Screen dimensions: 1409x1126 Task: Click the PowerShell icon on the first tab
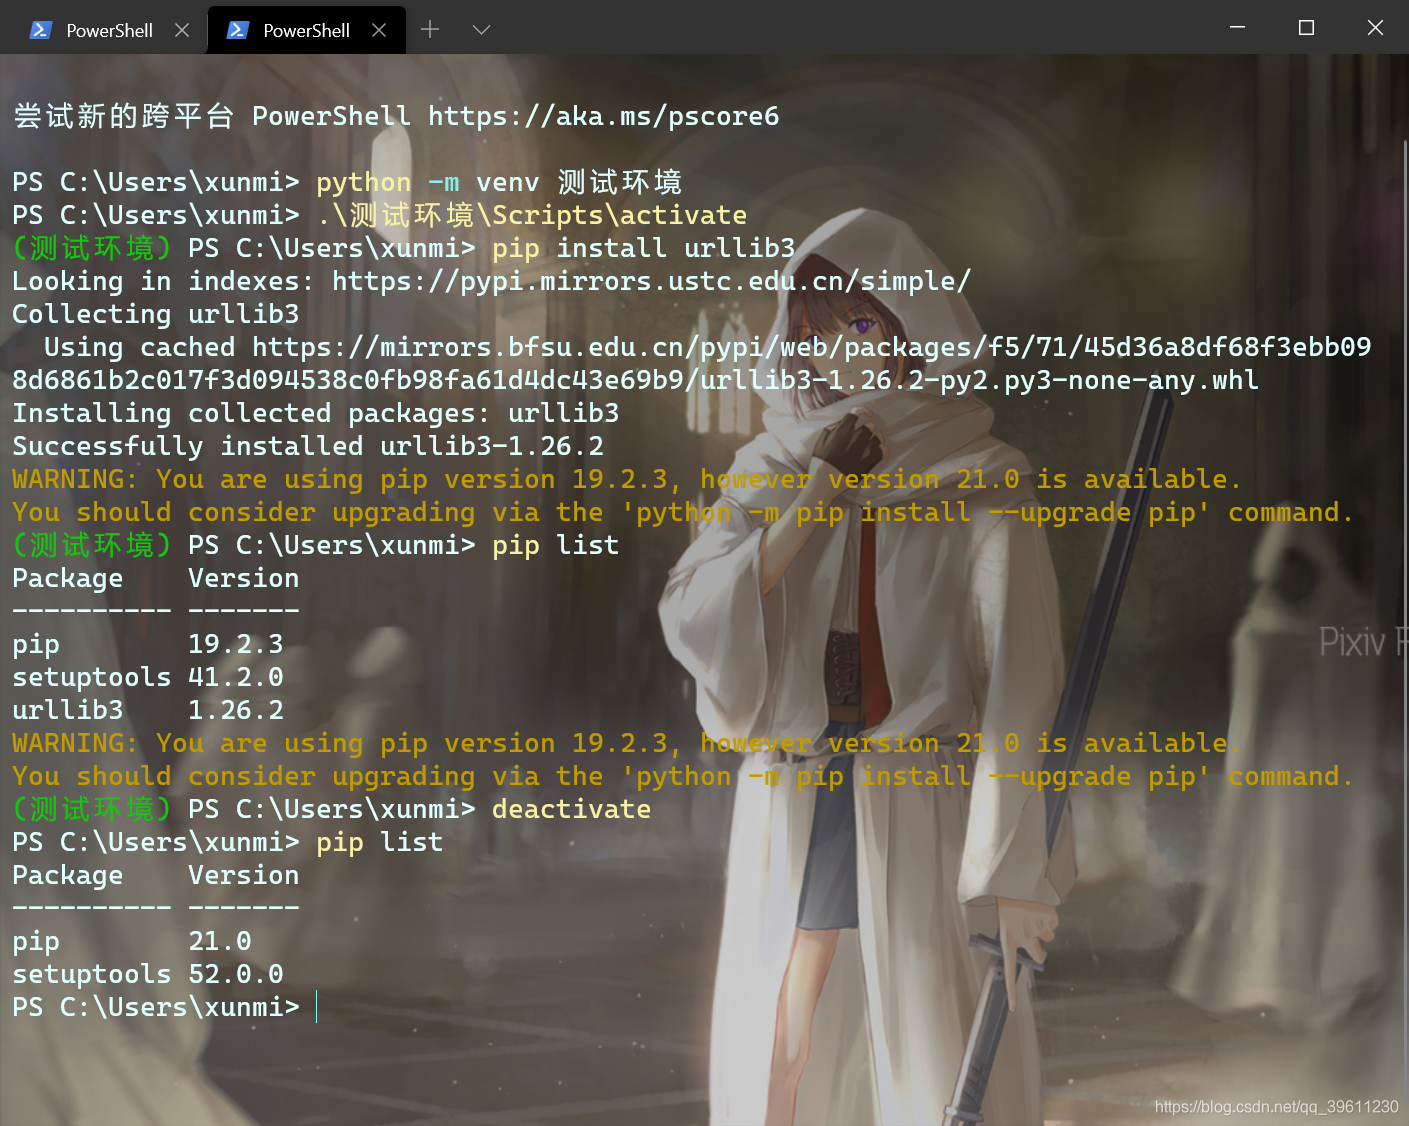click(x=40, y=30)
